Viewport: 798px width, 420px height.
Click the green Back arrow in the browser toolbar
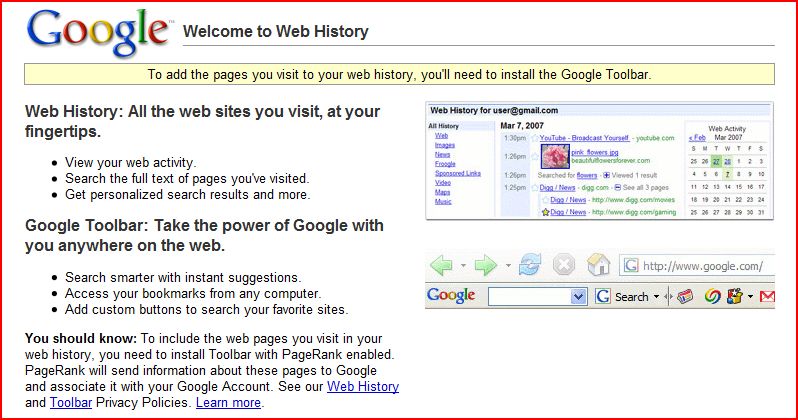[x=441, y=265]
